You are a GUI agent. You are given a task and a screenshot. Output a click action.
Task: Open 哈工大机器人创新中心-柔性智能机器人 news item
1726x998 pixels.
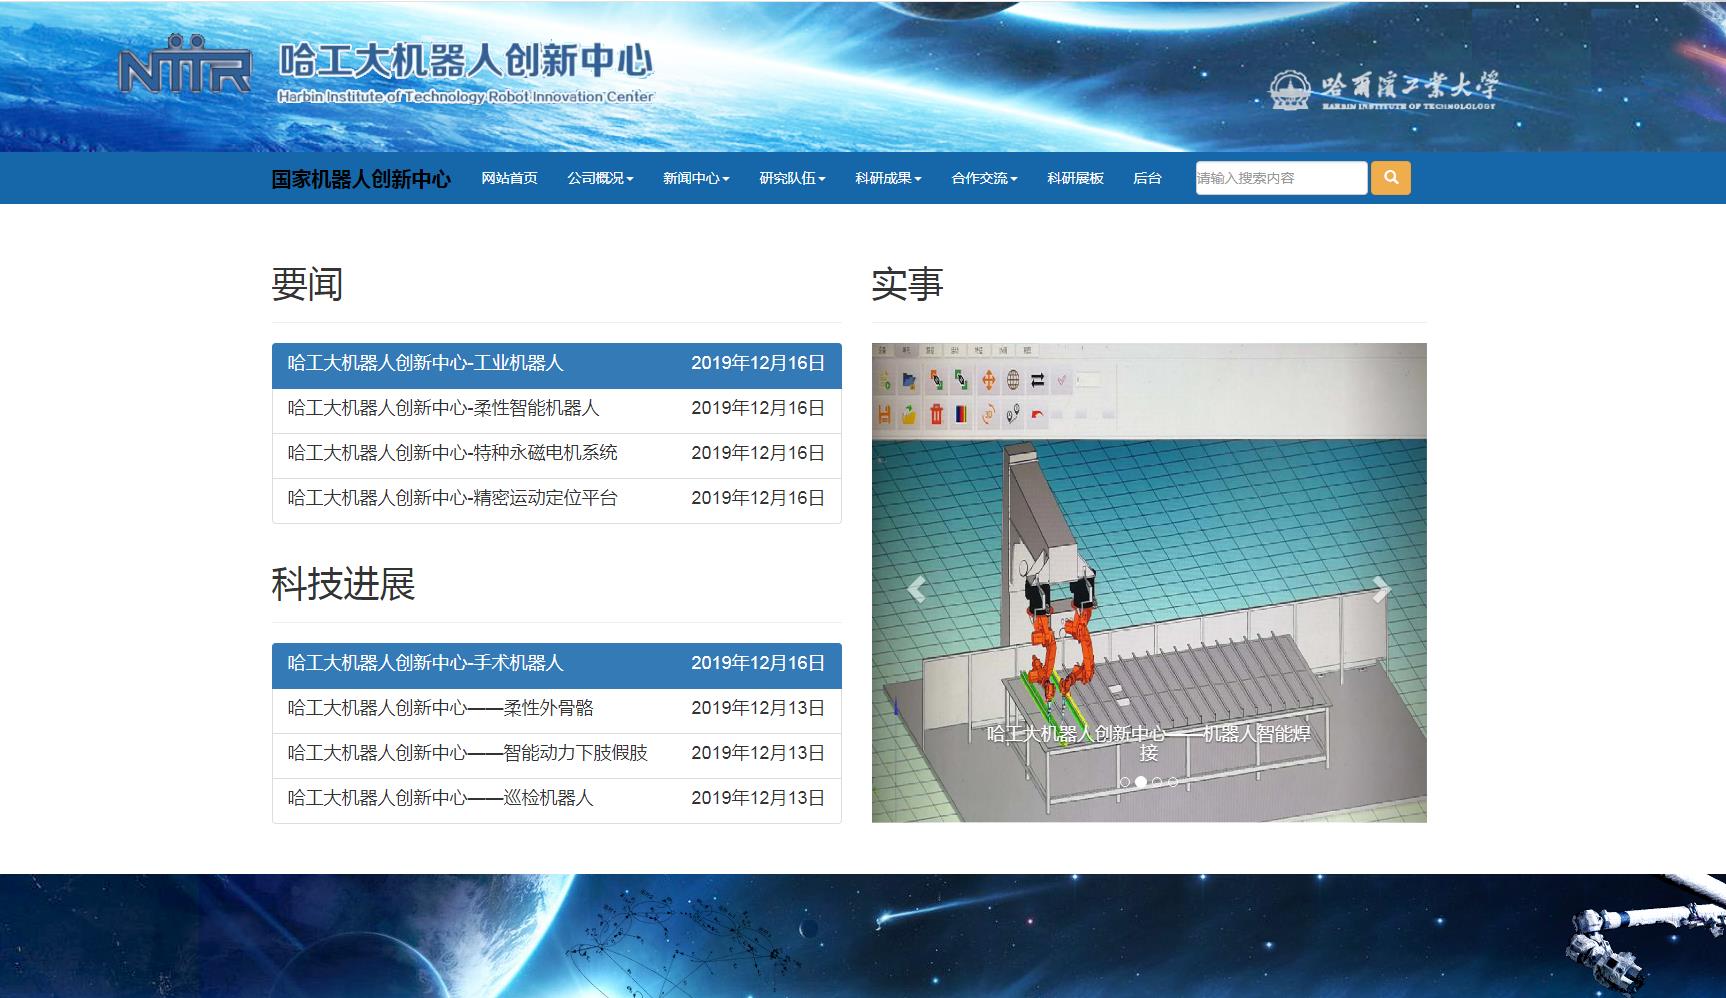(556, 410)
